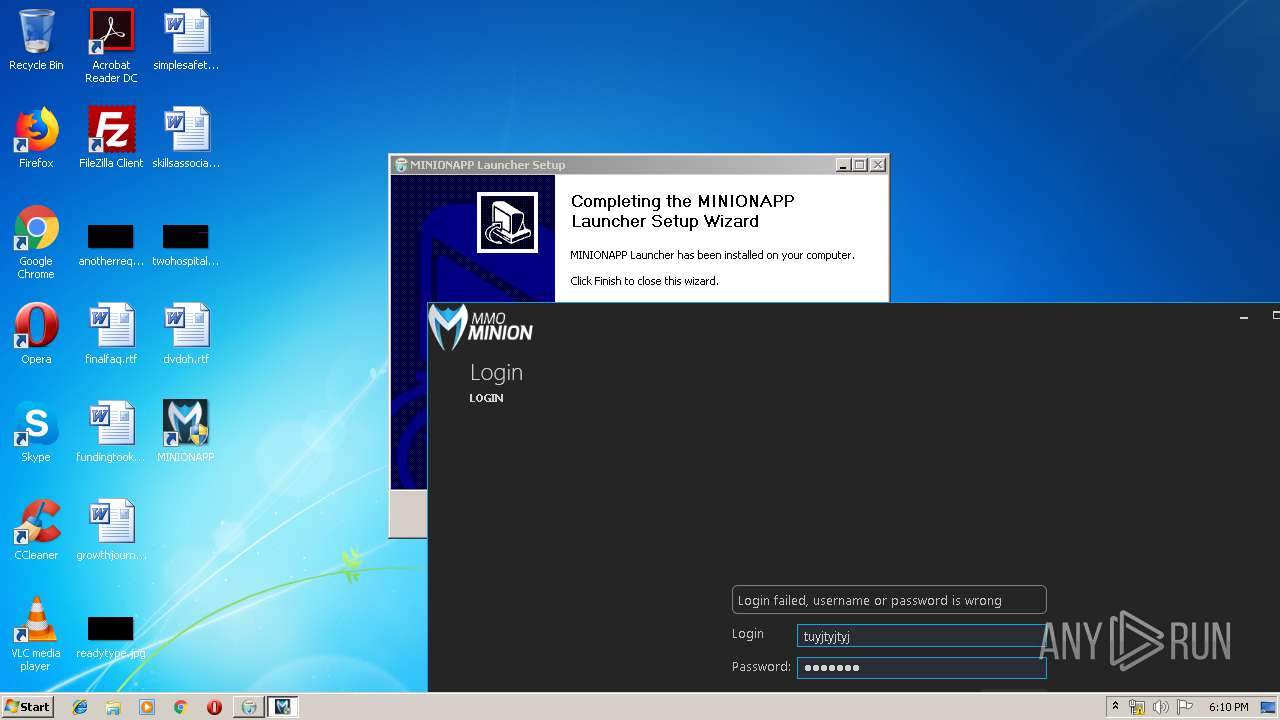The width and height of the screenshot is (1280, 720).
Task: Click the login failed error message
Action: point(889,600)
